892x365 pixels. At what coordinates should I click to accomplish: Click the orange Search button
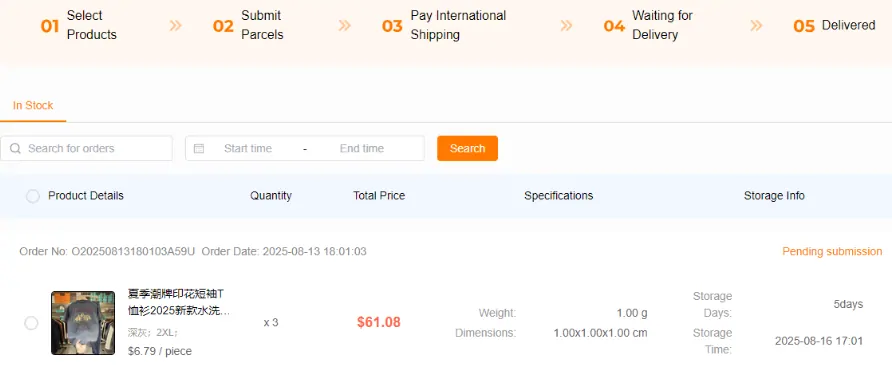[467, 148]
